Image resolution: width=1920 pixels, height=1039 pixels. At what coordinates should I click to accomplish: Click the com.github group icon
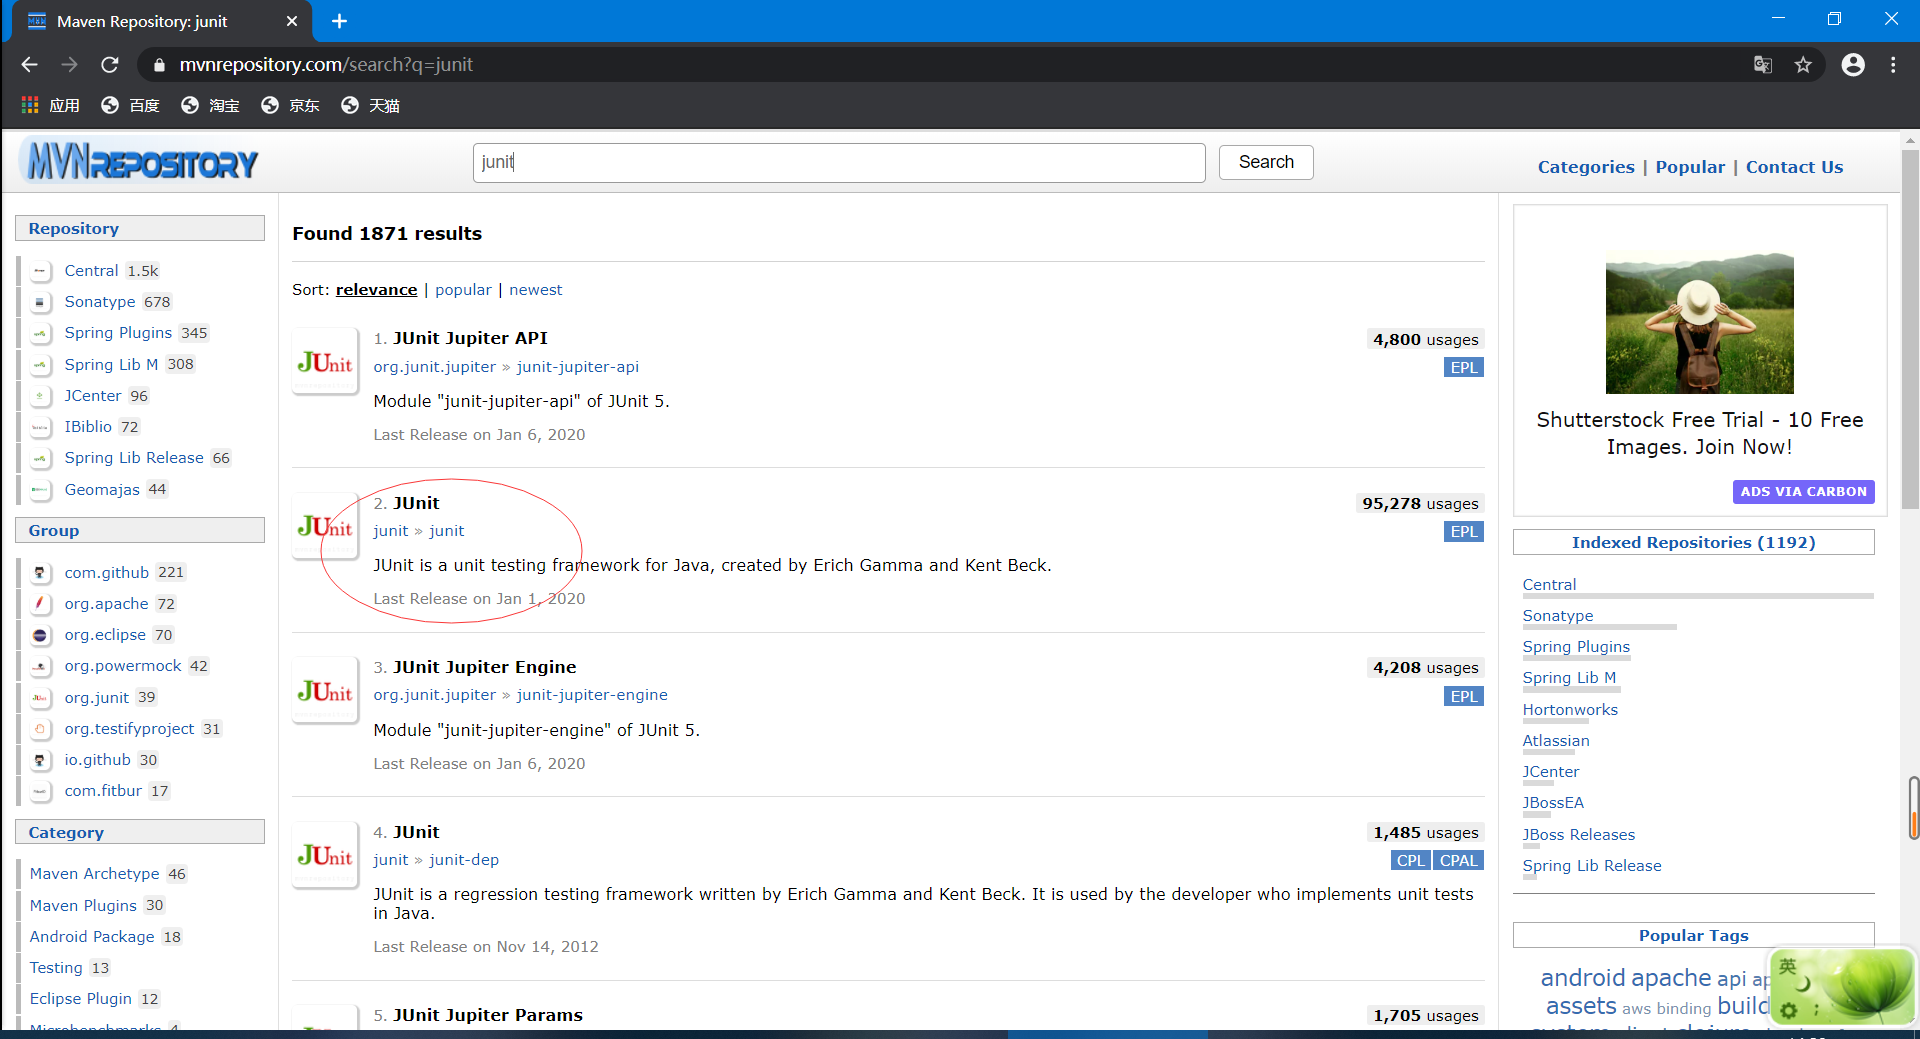click(x=40, y=573)
